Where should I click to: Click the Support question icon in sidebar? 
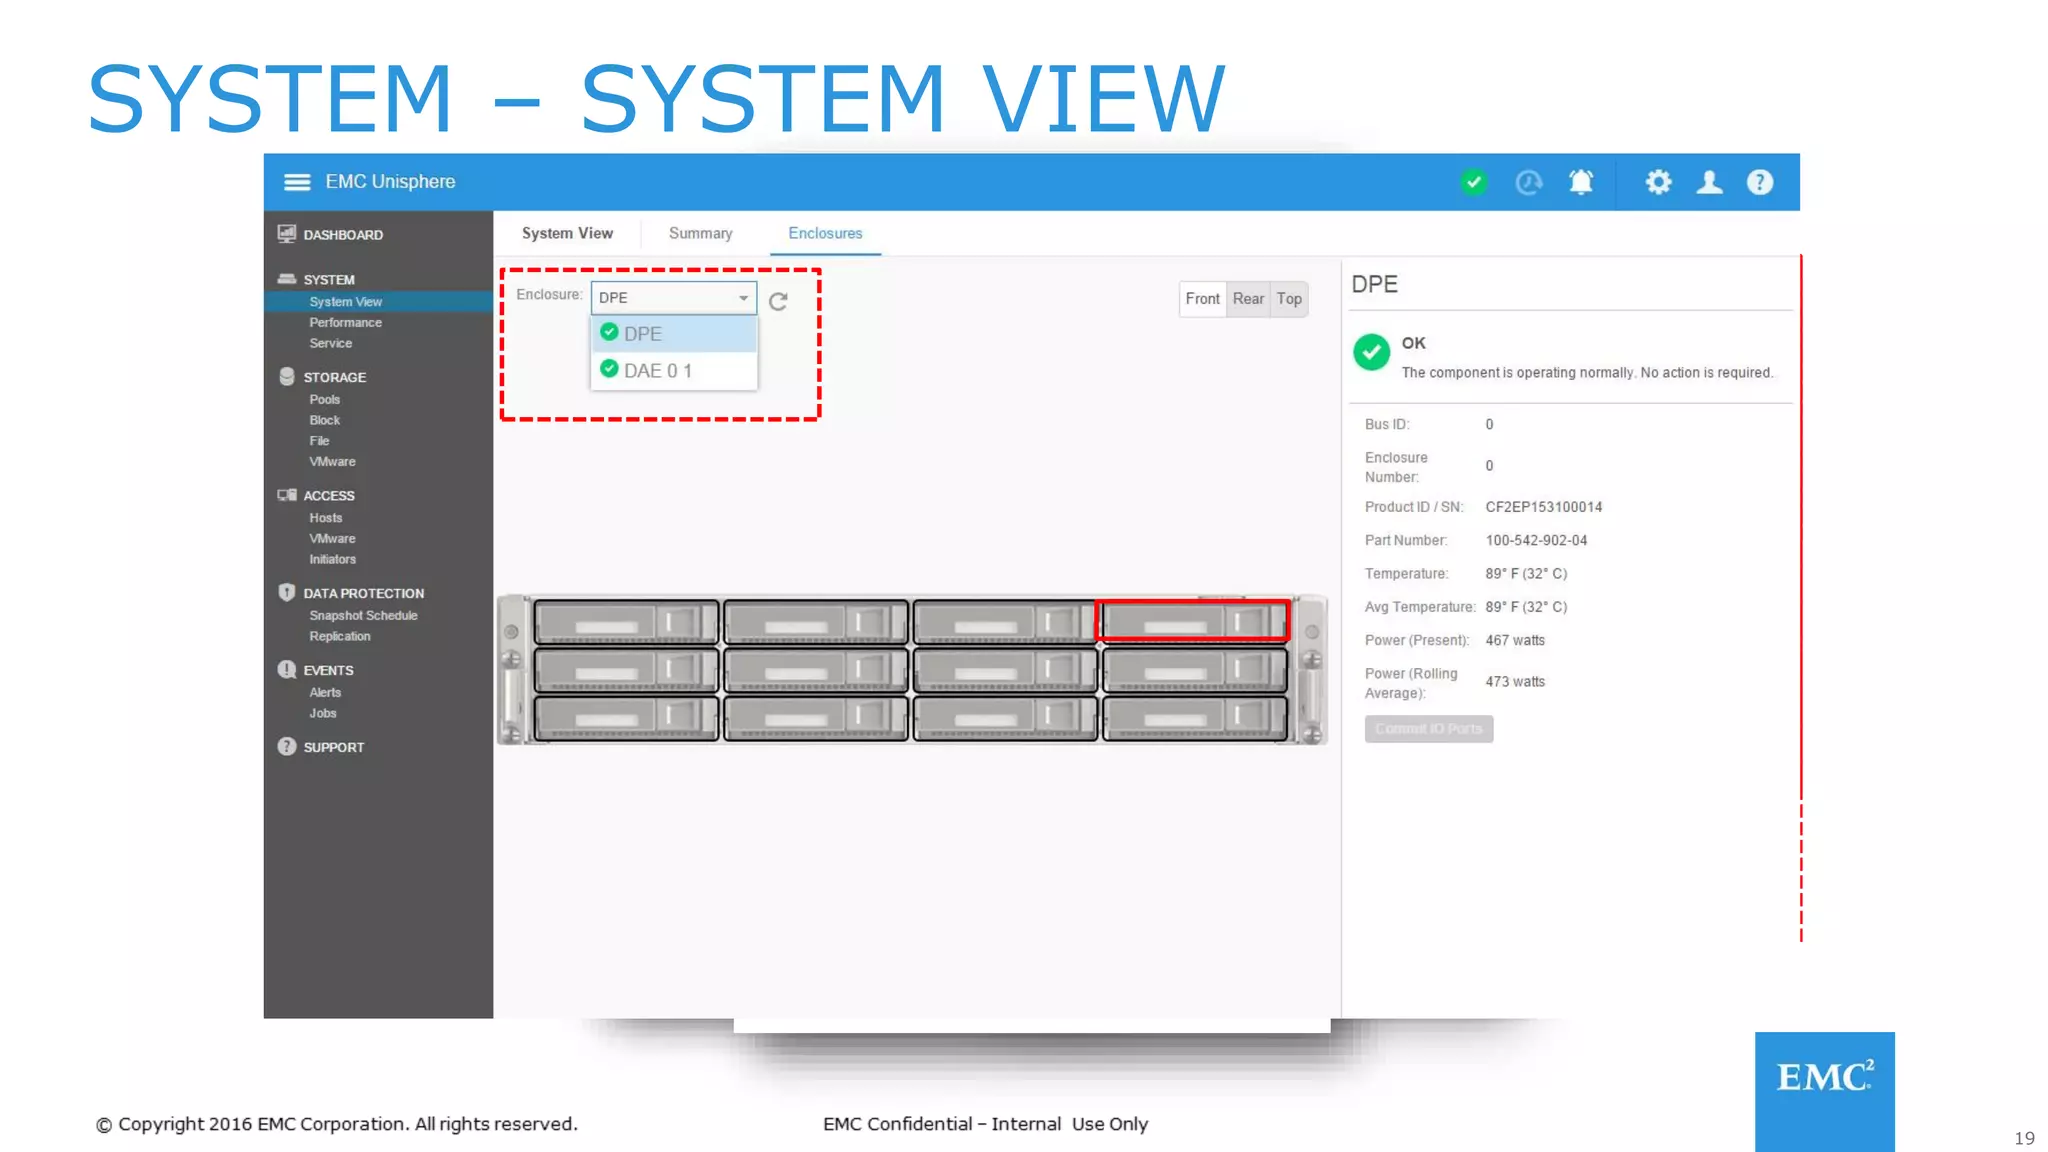click(287, 746)
